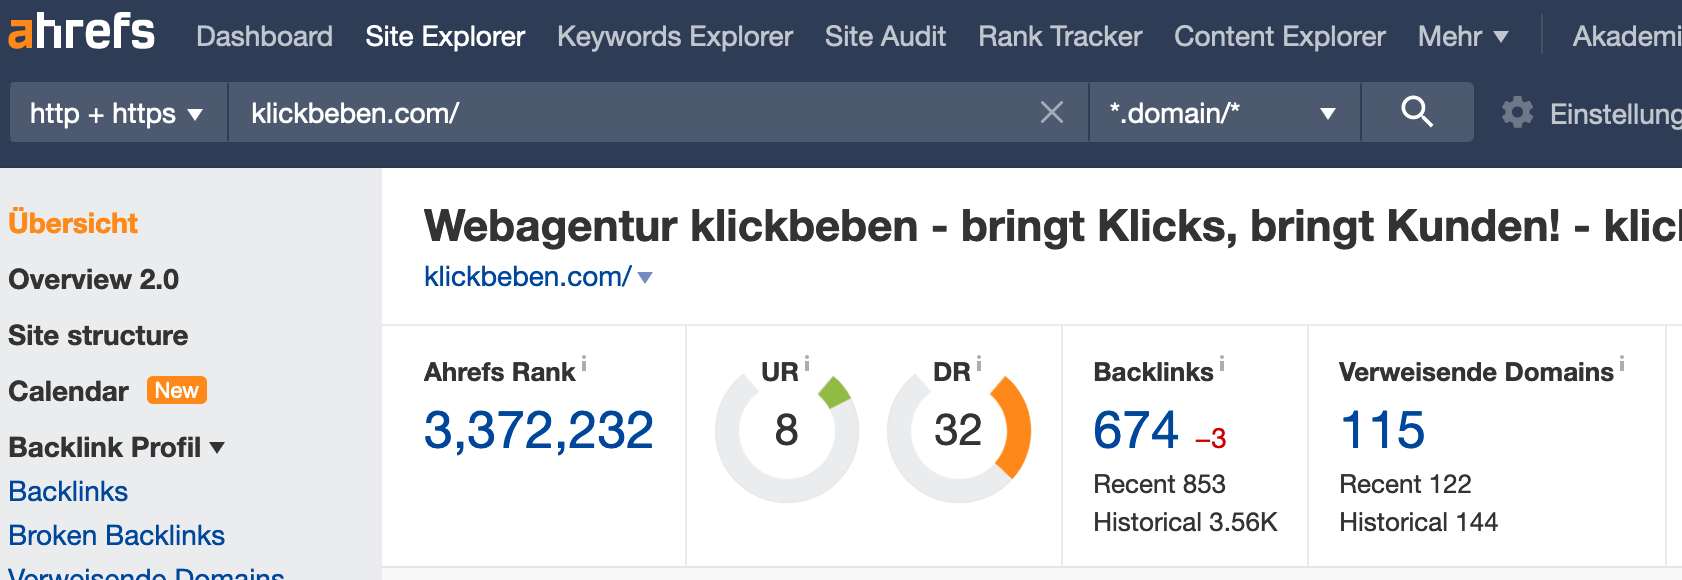Click the Webagentur klickbeben page title
This screenshot has height=580, width=1682.
pyautogui.click(x=1053, y=226)
